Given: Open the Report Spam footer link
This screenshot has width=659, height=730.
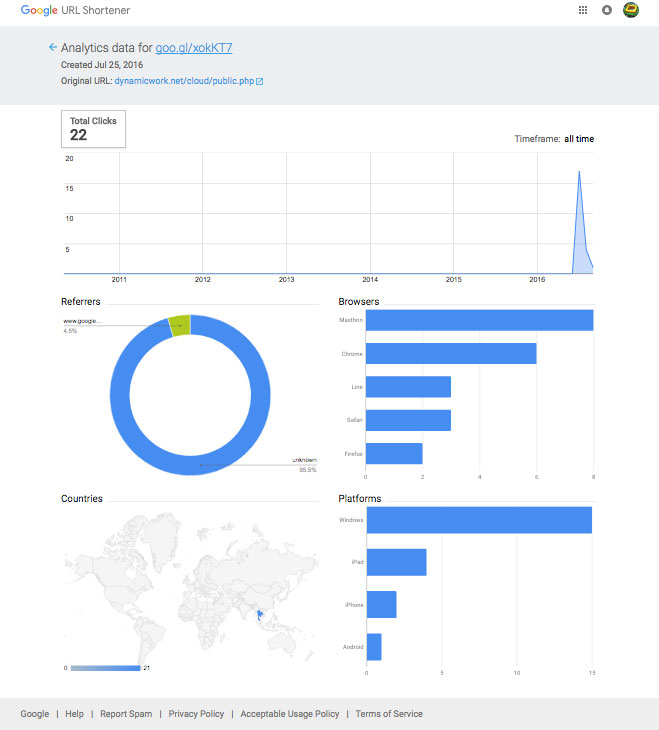Looking at the screenshot, I should (x=126, y=714).
